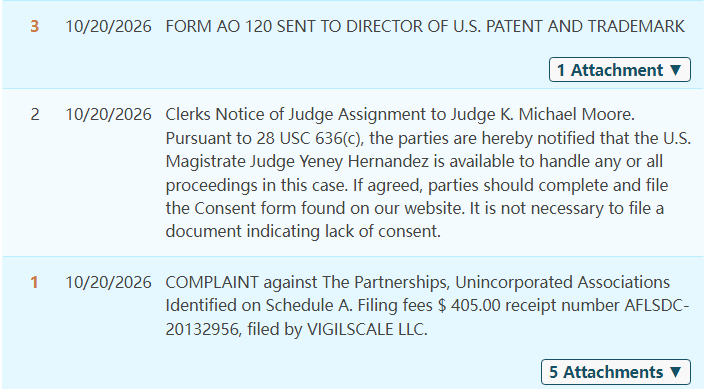Click the 28 USC 636(c) citation

pyautogui.click(x=309, y=138)
